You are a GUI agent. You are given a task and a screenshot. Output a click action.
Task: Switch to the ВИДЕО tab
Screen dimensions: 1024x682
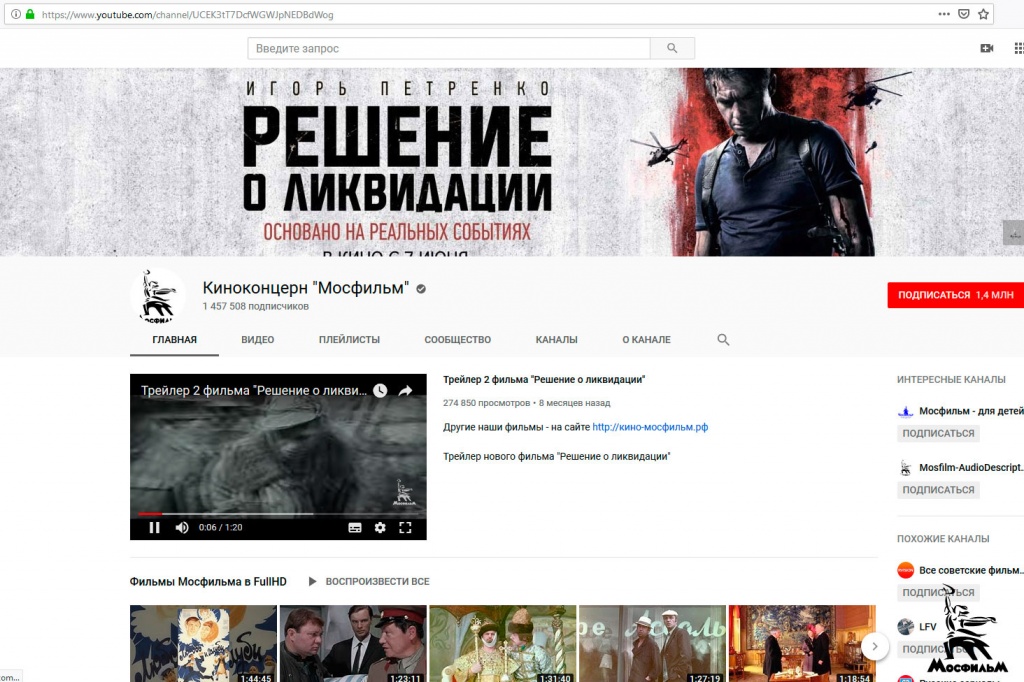[x=257, y=340]
